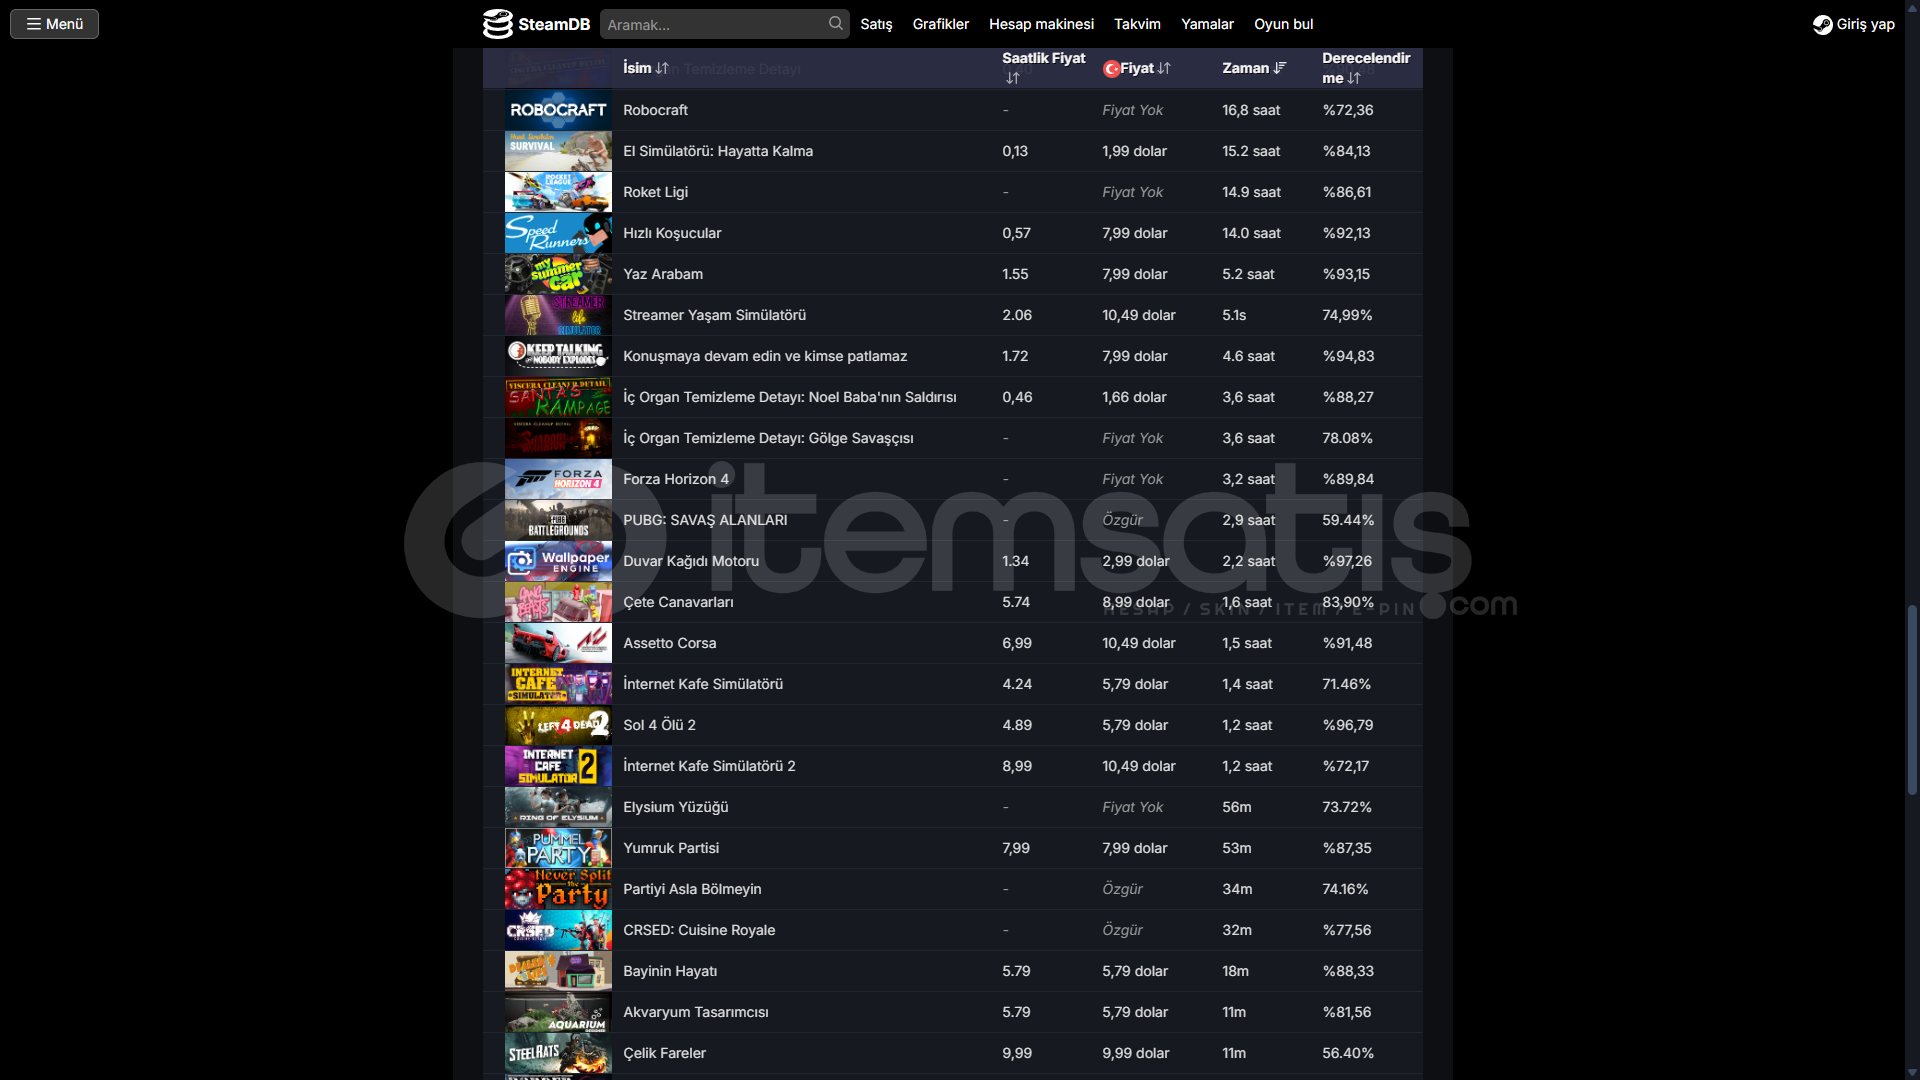The height and width of the screenshot is (1080, 1920).
Task: Open the Duvar Kağıdı Motoru link
Action: pyautogui.click(x=691, y=561)
